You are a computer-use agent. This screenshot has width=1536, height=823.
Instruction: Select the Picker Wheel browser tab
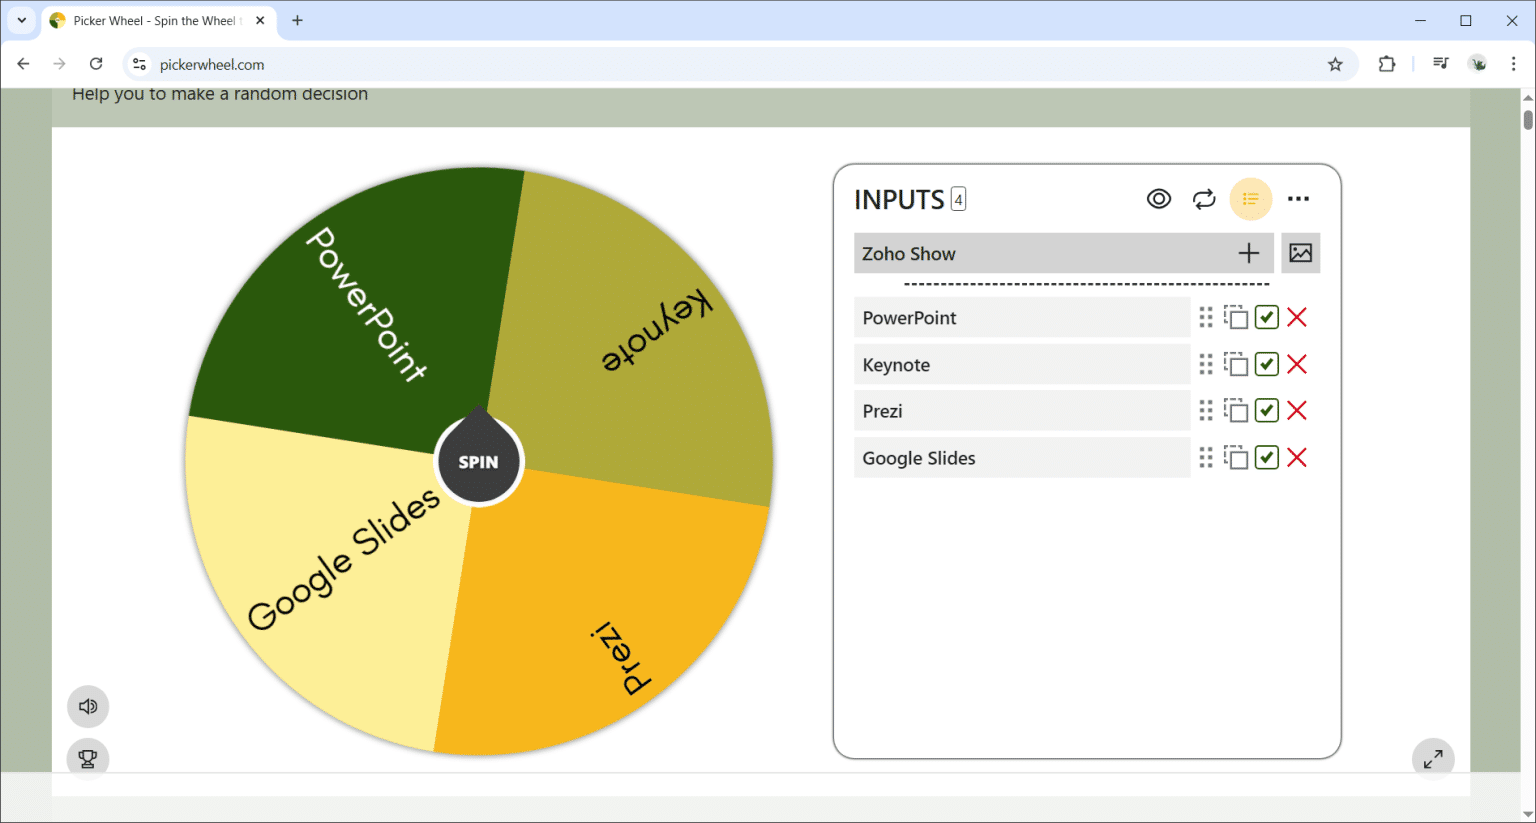pyautogui.click(x=150, y=20)
